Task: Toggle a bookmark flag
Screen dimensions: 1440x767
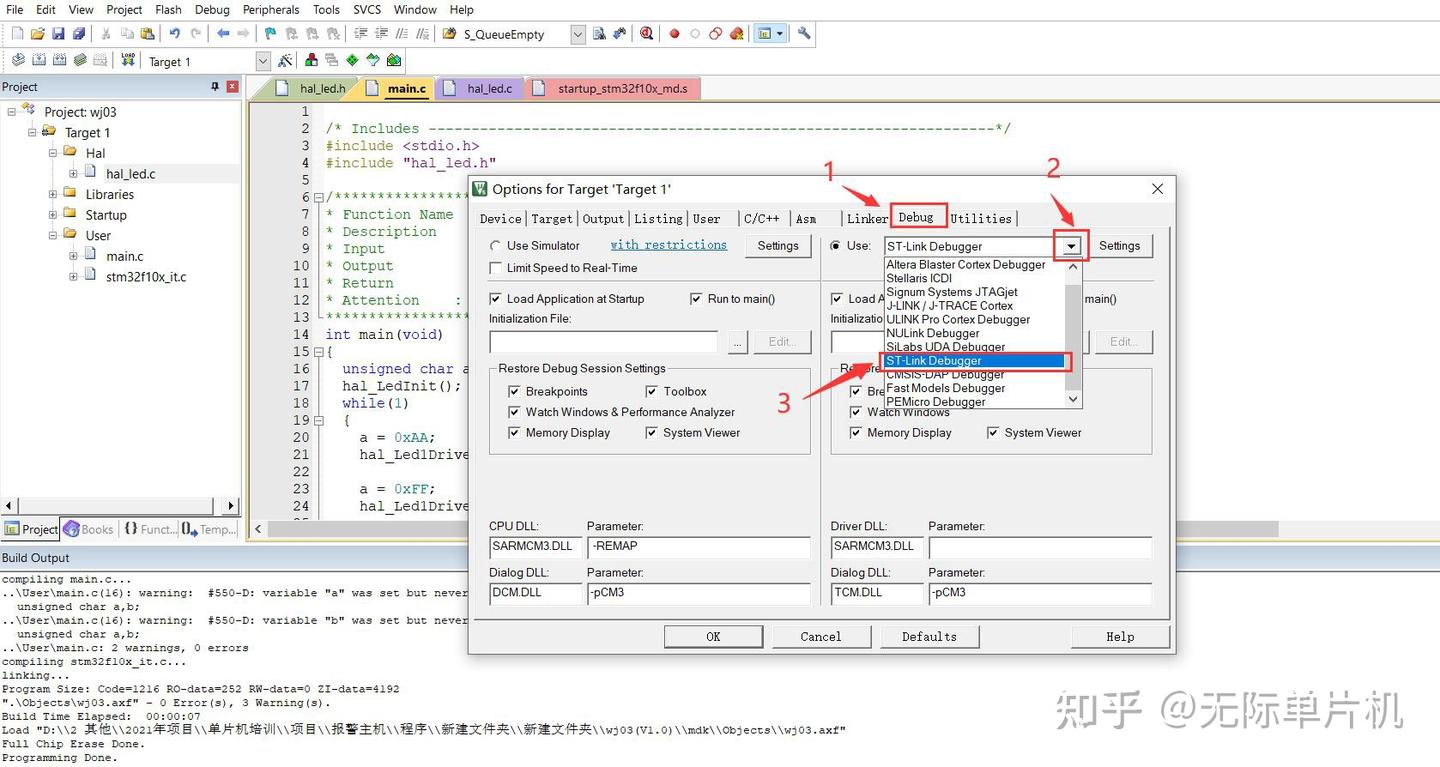Action: (268, 33)
